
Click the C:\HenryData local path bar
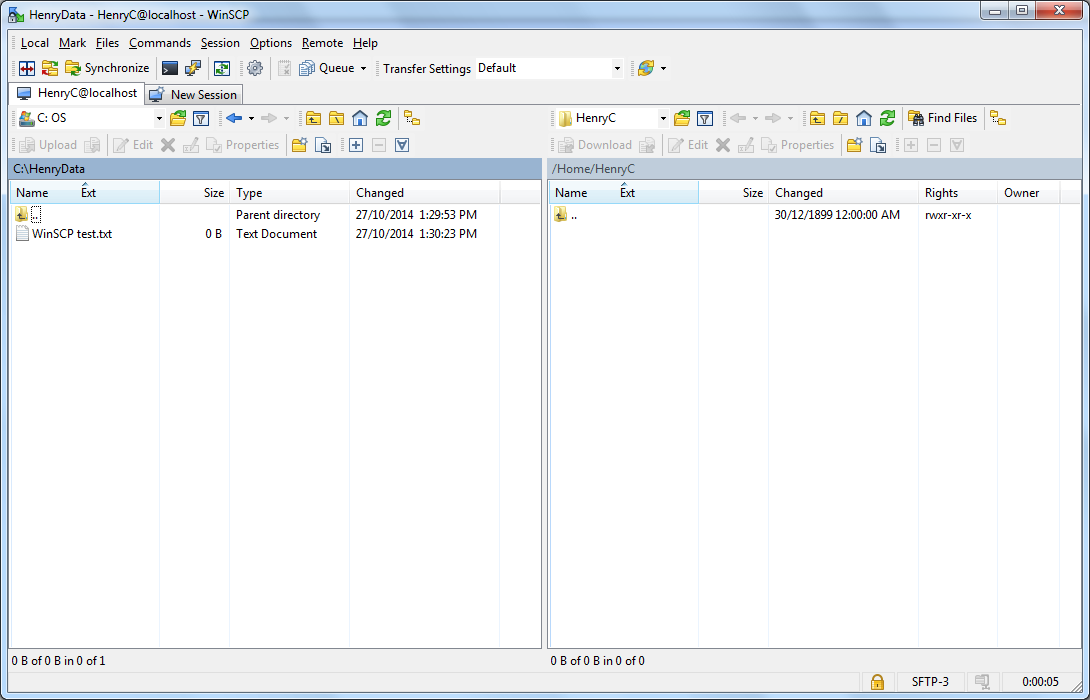(276, 169)
